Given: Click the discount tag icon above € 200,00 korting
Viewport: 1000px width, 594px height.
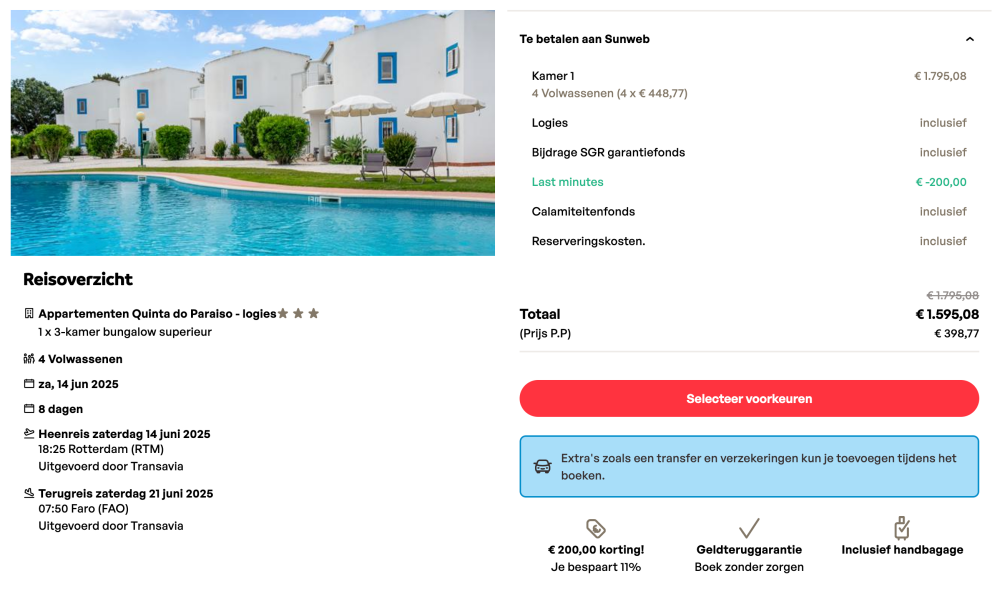Looking at the screenshot, I should point(596,528).
